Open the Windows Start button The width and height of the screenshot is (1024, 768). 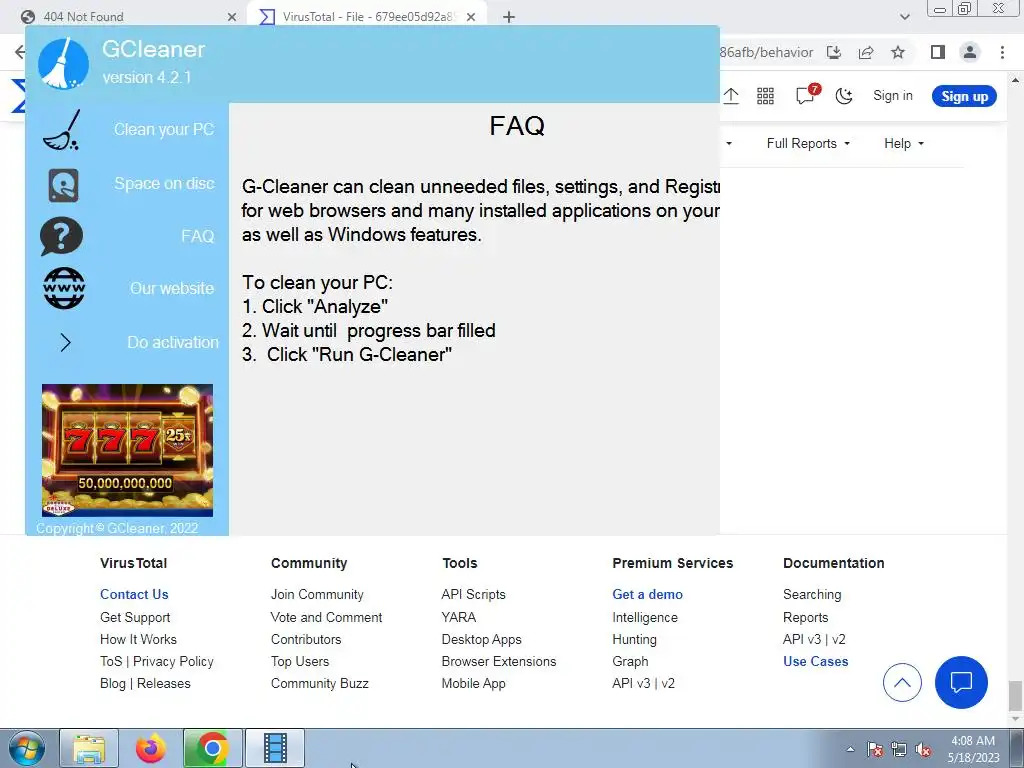pyautogui.click(x=27, y=749)
